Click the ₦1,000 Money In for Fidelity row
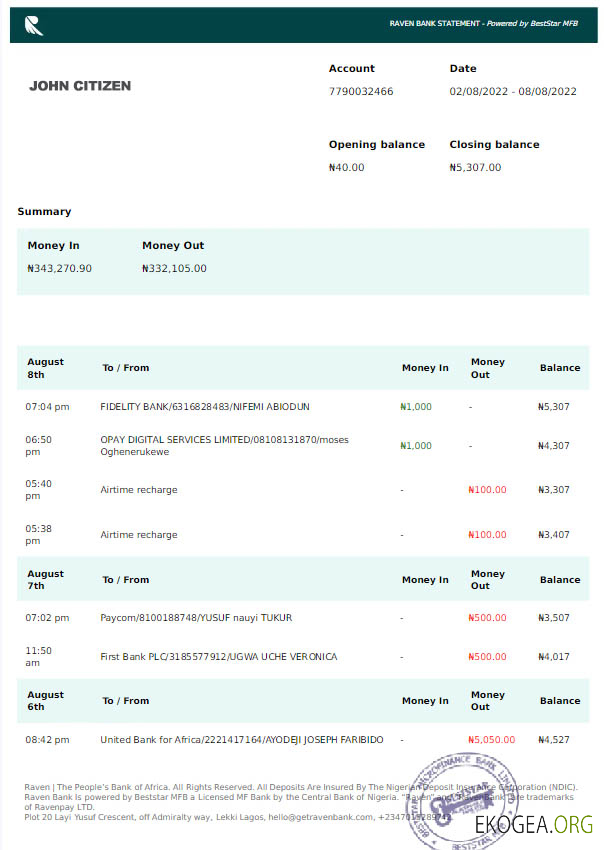This screenshot has height=850, width=604. coord(416,407)
